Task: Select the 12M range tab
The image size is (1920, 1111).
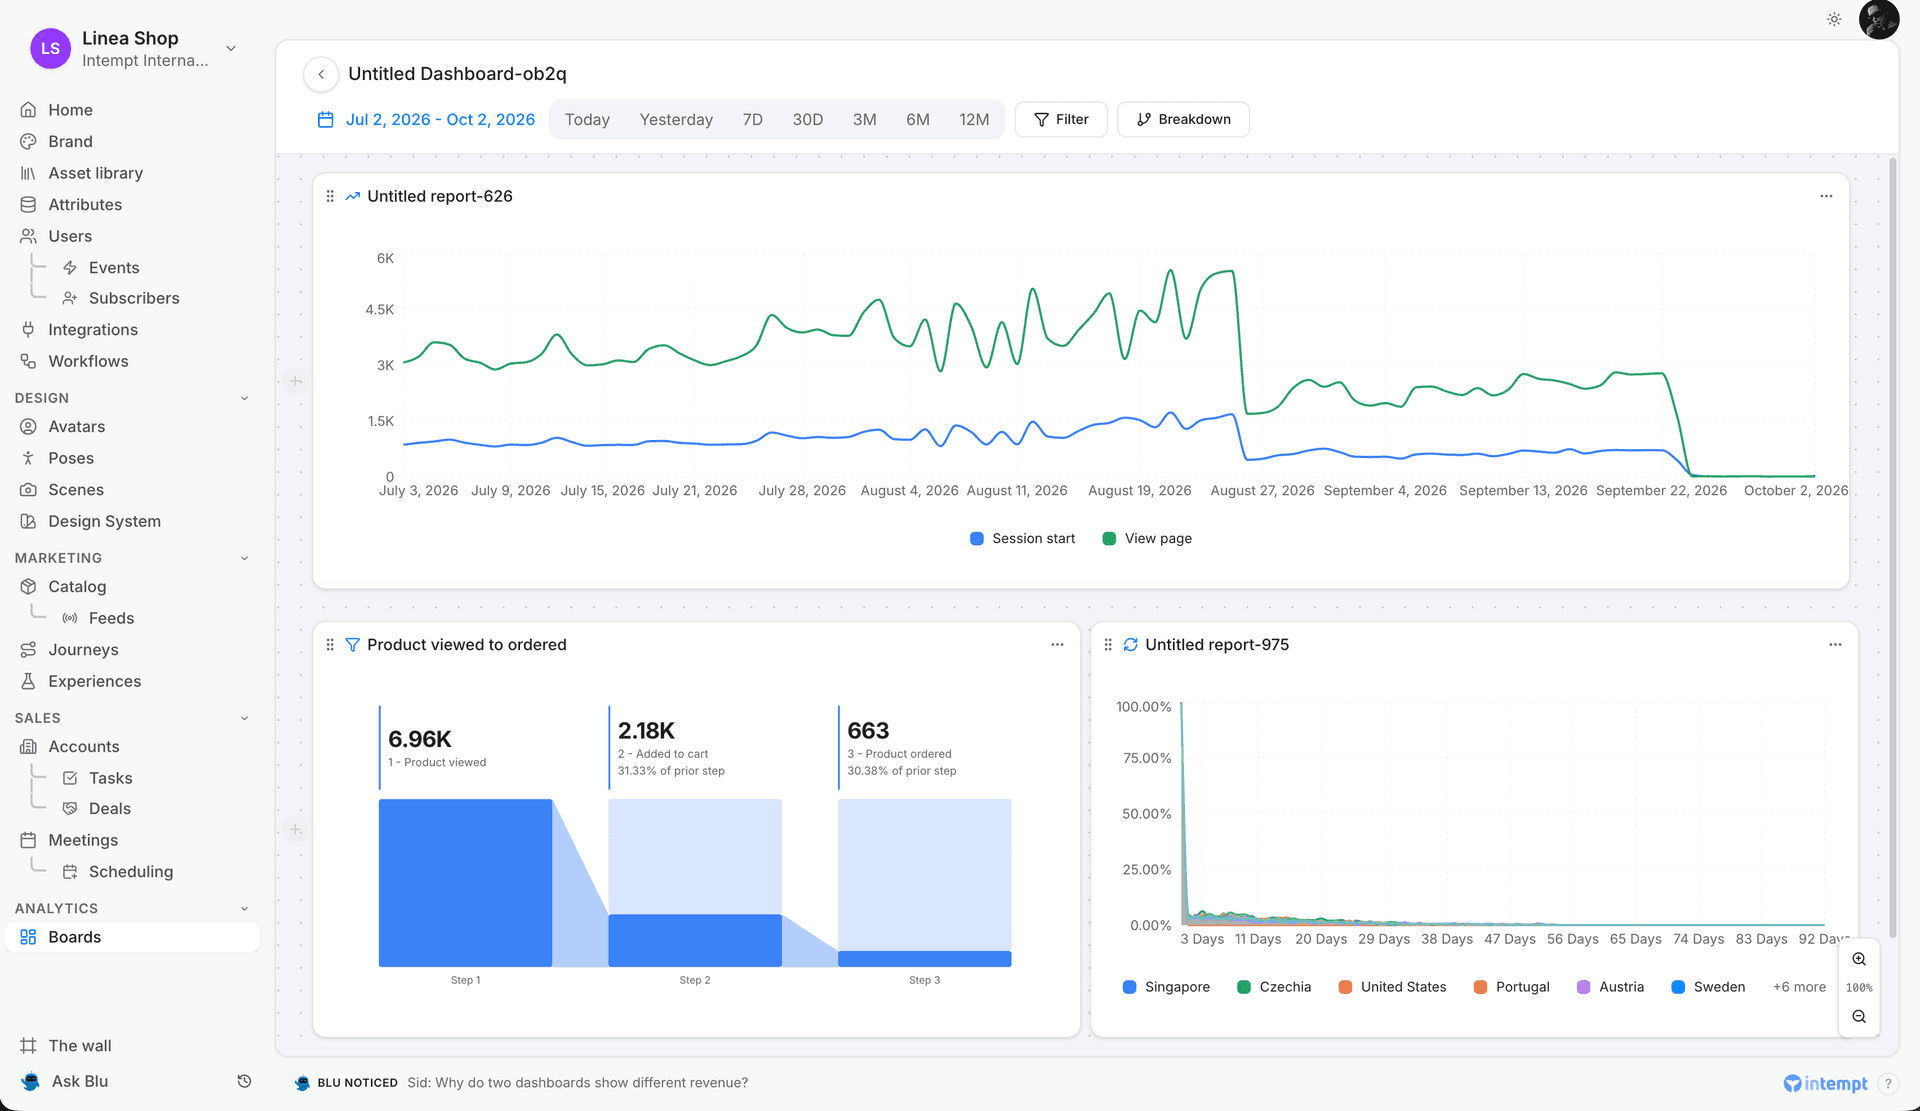Action: click(x=974, y=119)
